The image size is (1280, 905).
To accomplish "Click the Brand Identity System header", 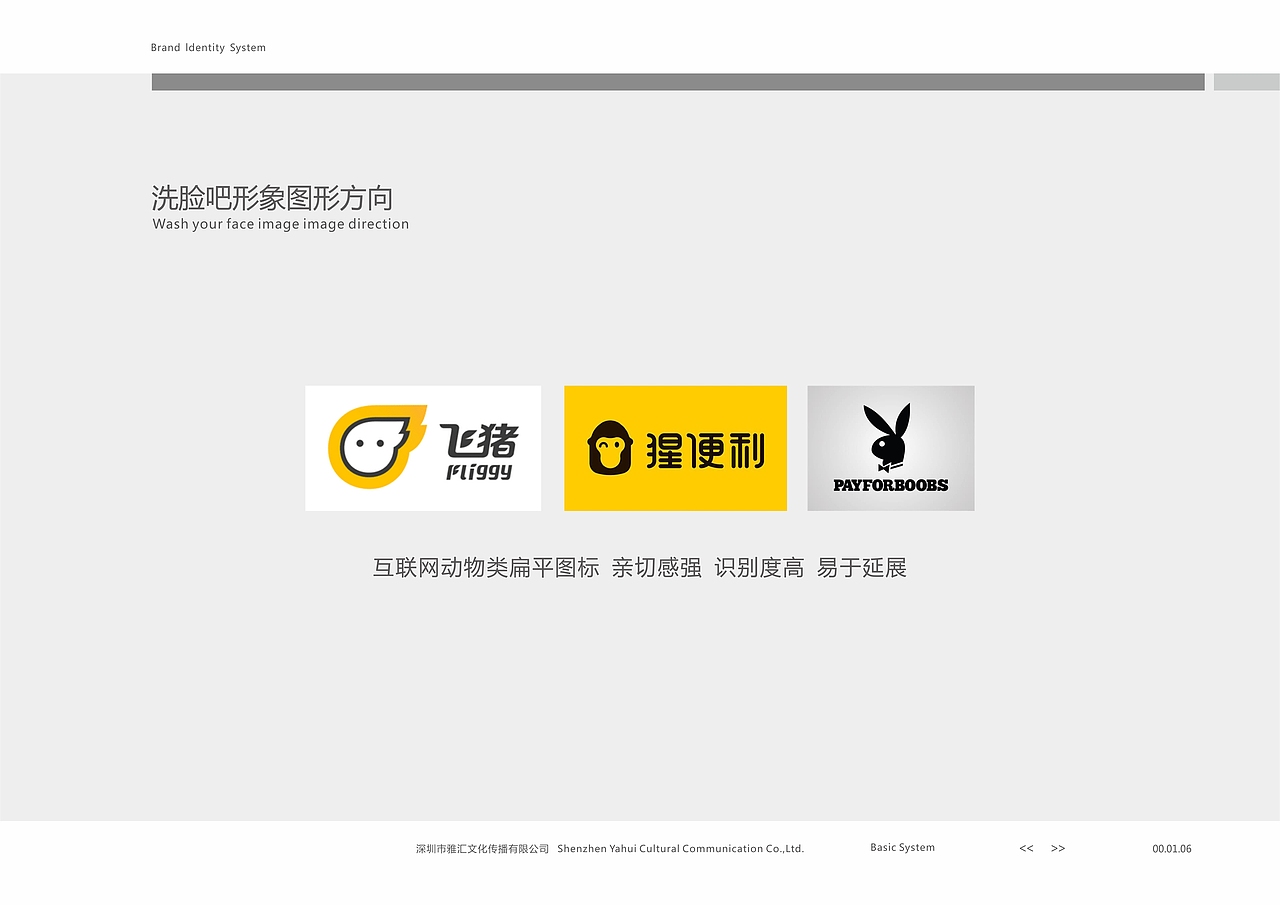I will tap(208, 47).
